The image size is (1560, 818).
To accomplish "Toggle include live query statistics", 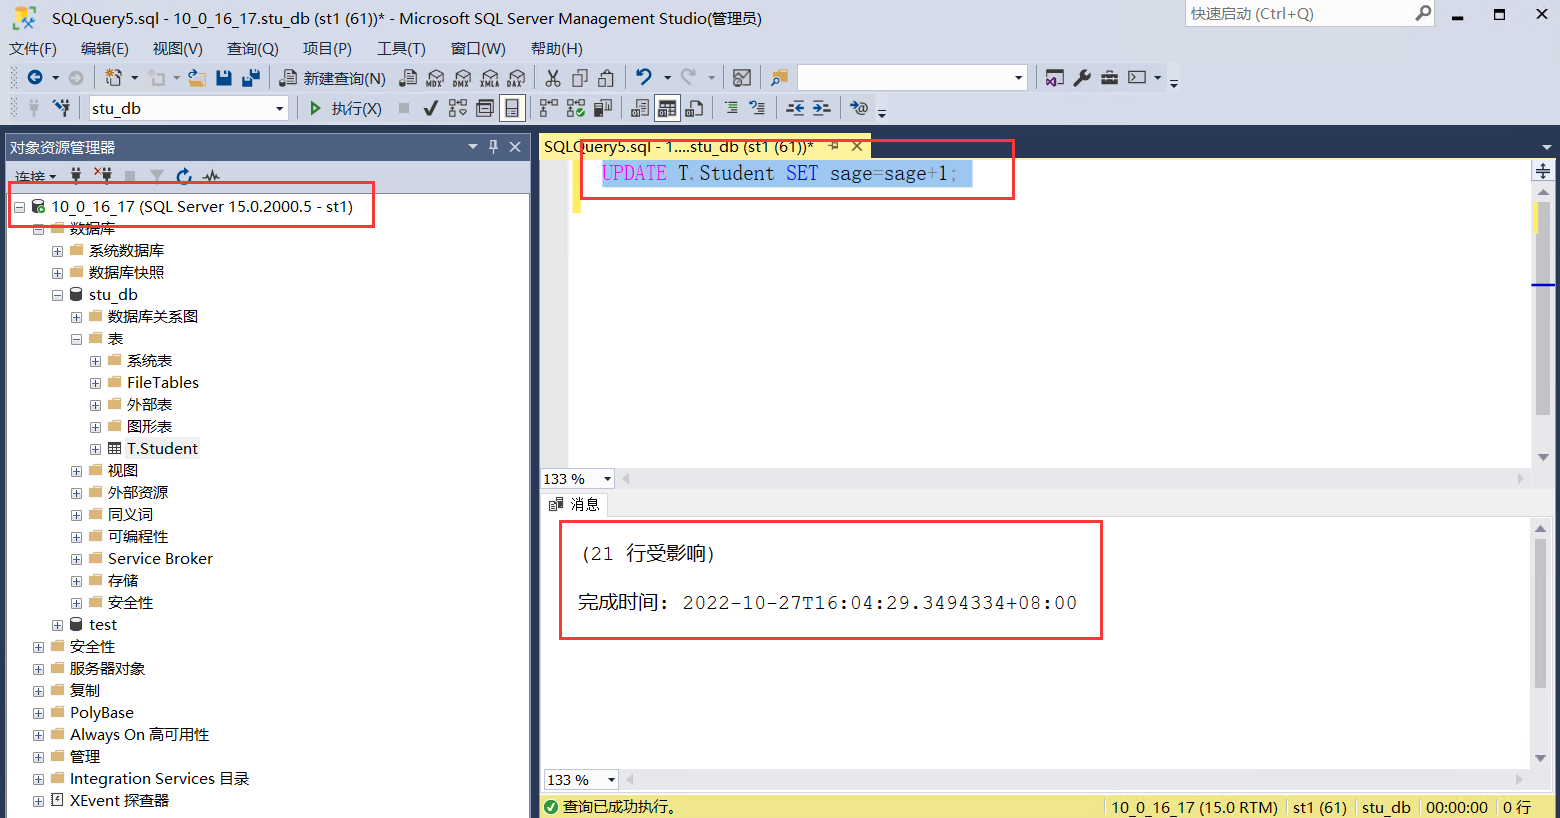I will tap(576, 108).
